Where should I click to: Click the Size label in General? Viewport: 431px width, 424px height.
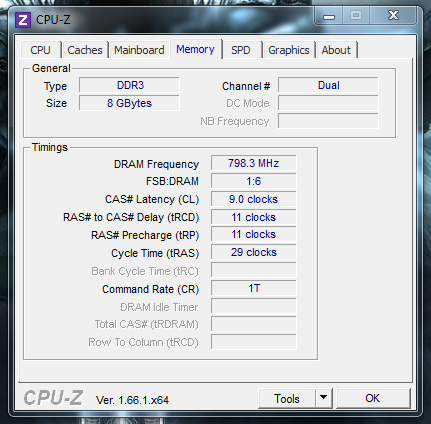coord(56,103)
